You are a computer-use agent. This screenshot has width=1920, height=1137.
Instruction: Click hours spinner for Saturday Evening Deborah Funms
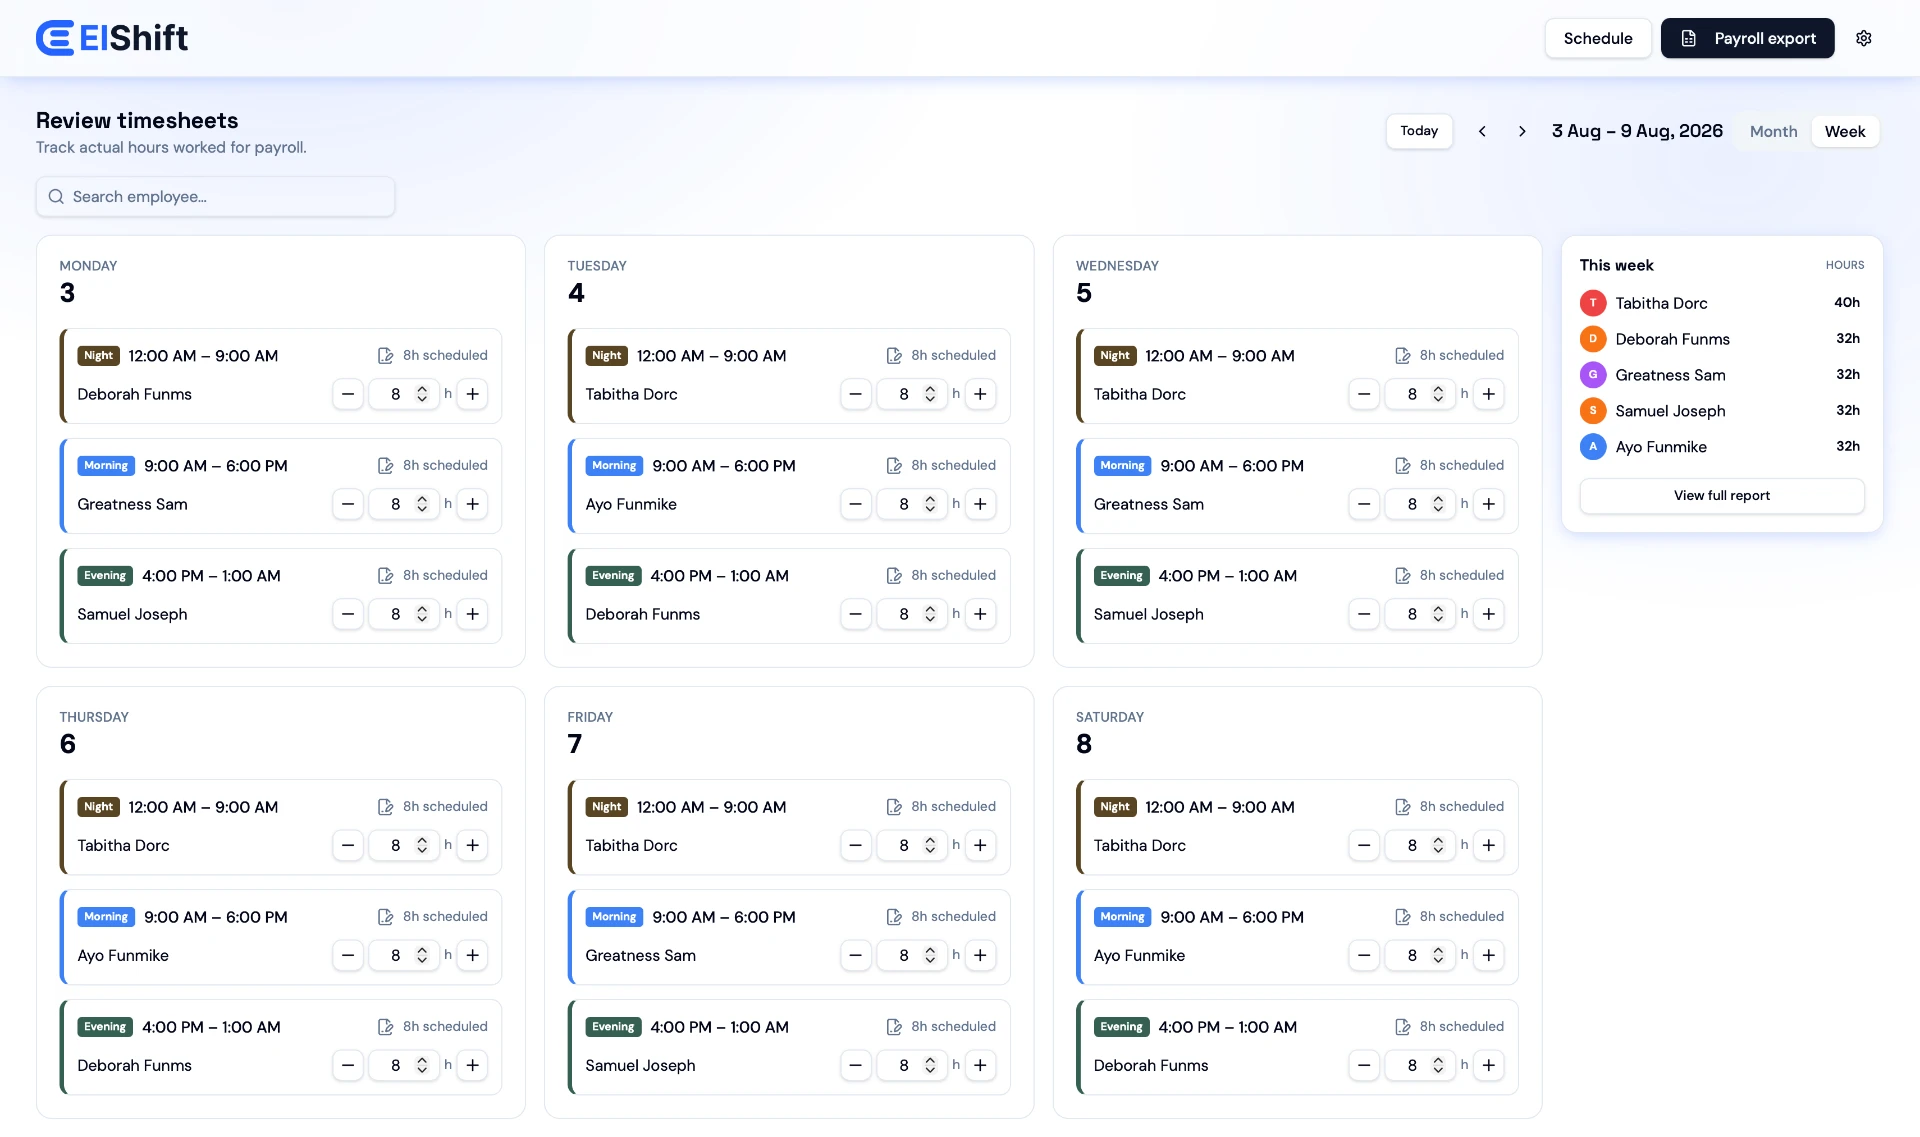click(1438, 1065)
